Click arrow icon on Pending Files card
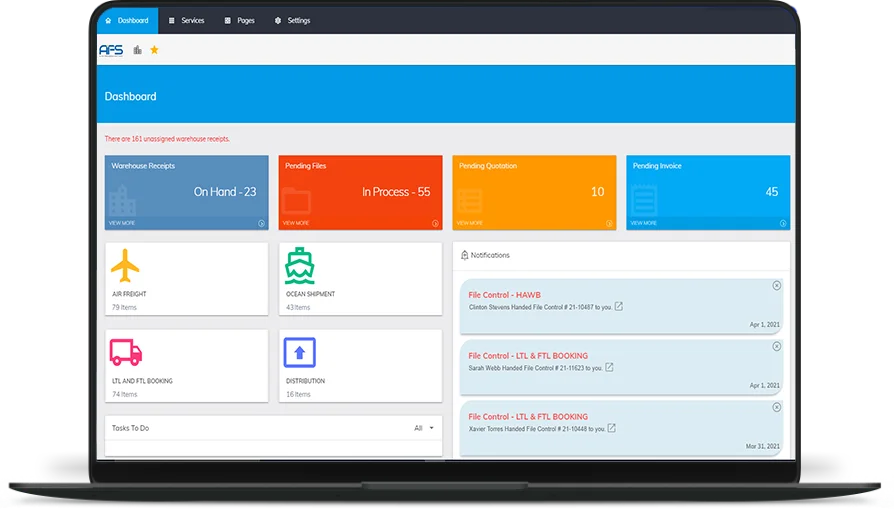 [x=435, y=224]
